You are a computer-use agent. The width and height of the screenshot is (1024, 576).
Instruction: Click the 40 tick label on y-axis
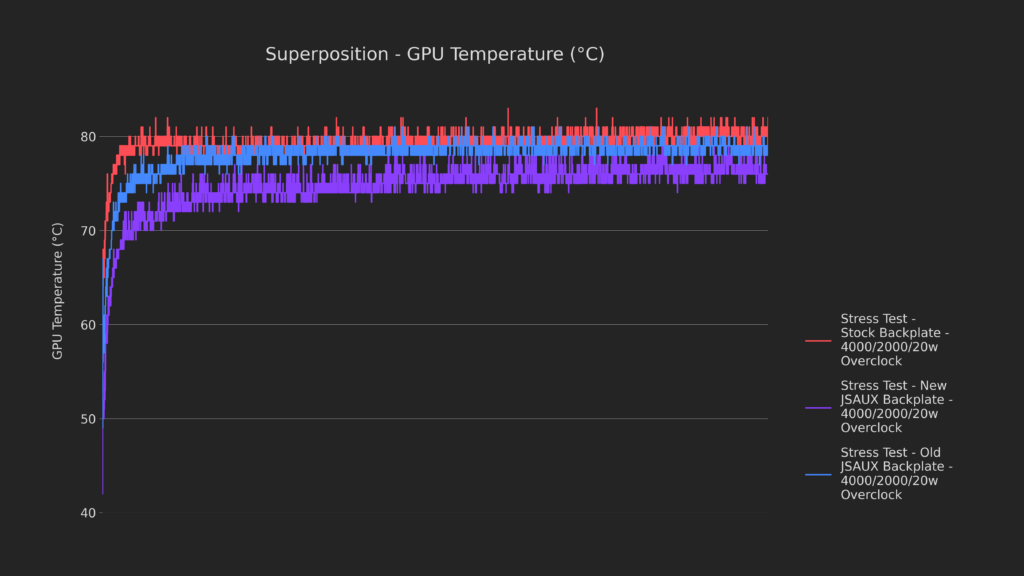(87, 513)
